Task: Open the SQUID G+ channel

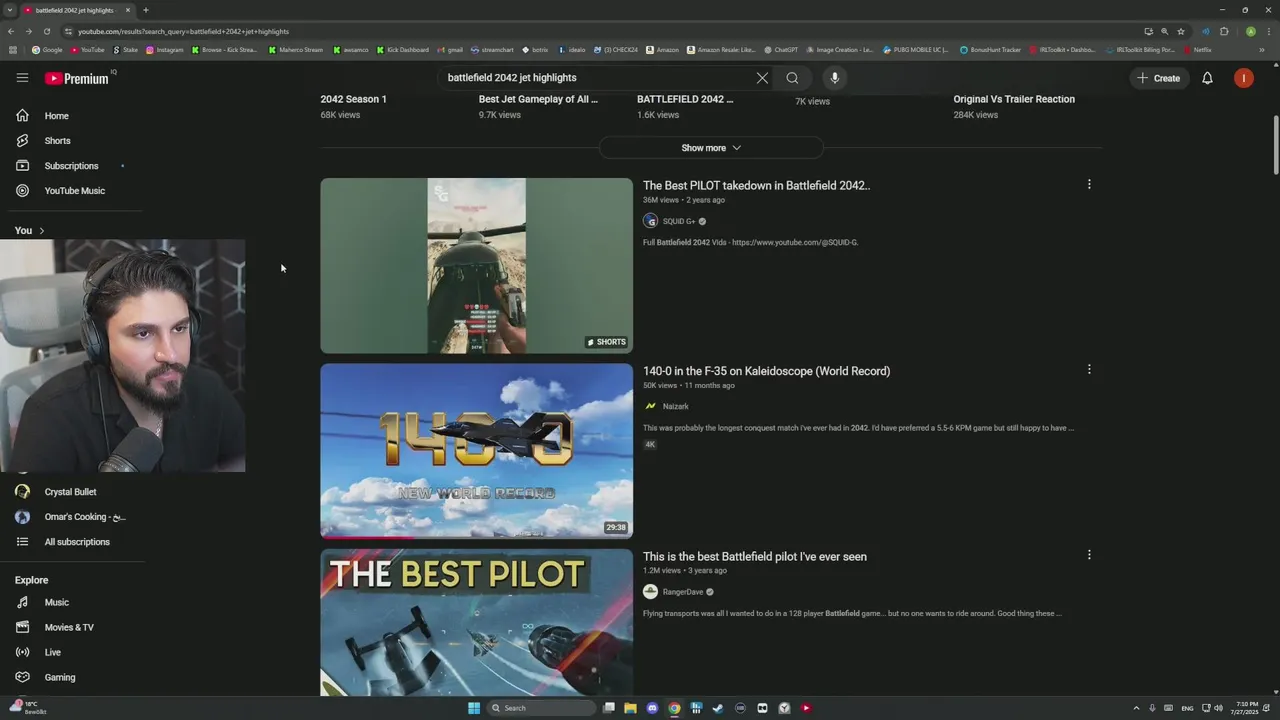Action: [679, 222]
